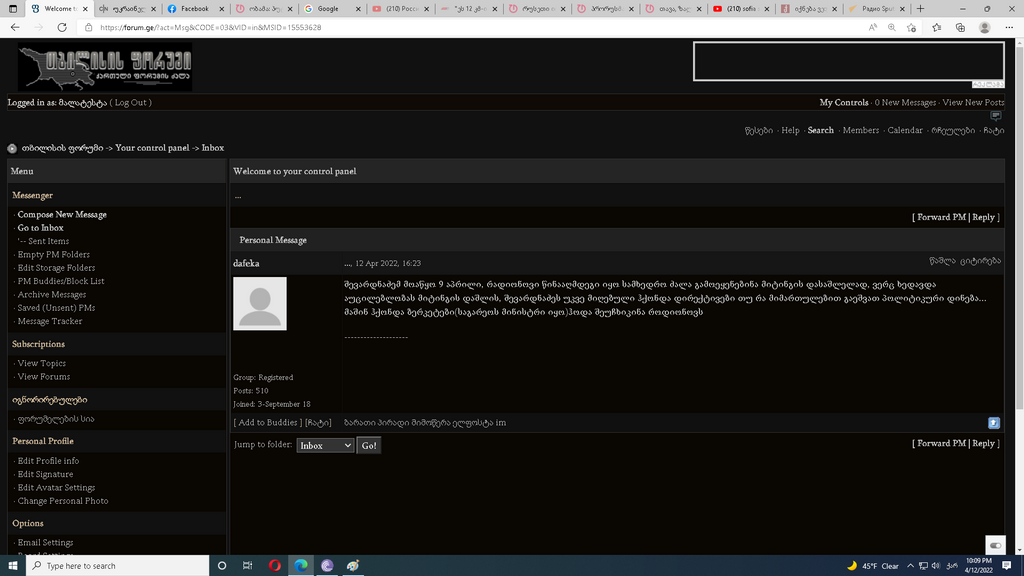This screenshot has width=1024, height=576.
Task: Click Log Out link
Action: pos(131,103)
